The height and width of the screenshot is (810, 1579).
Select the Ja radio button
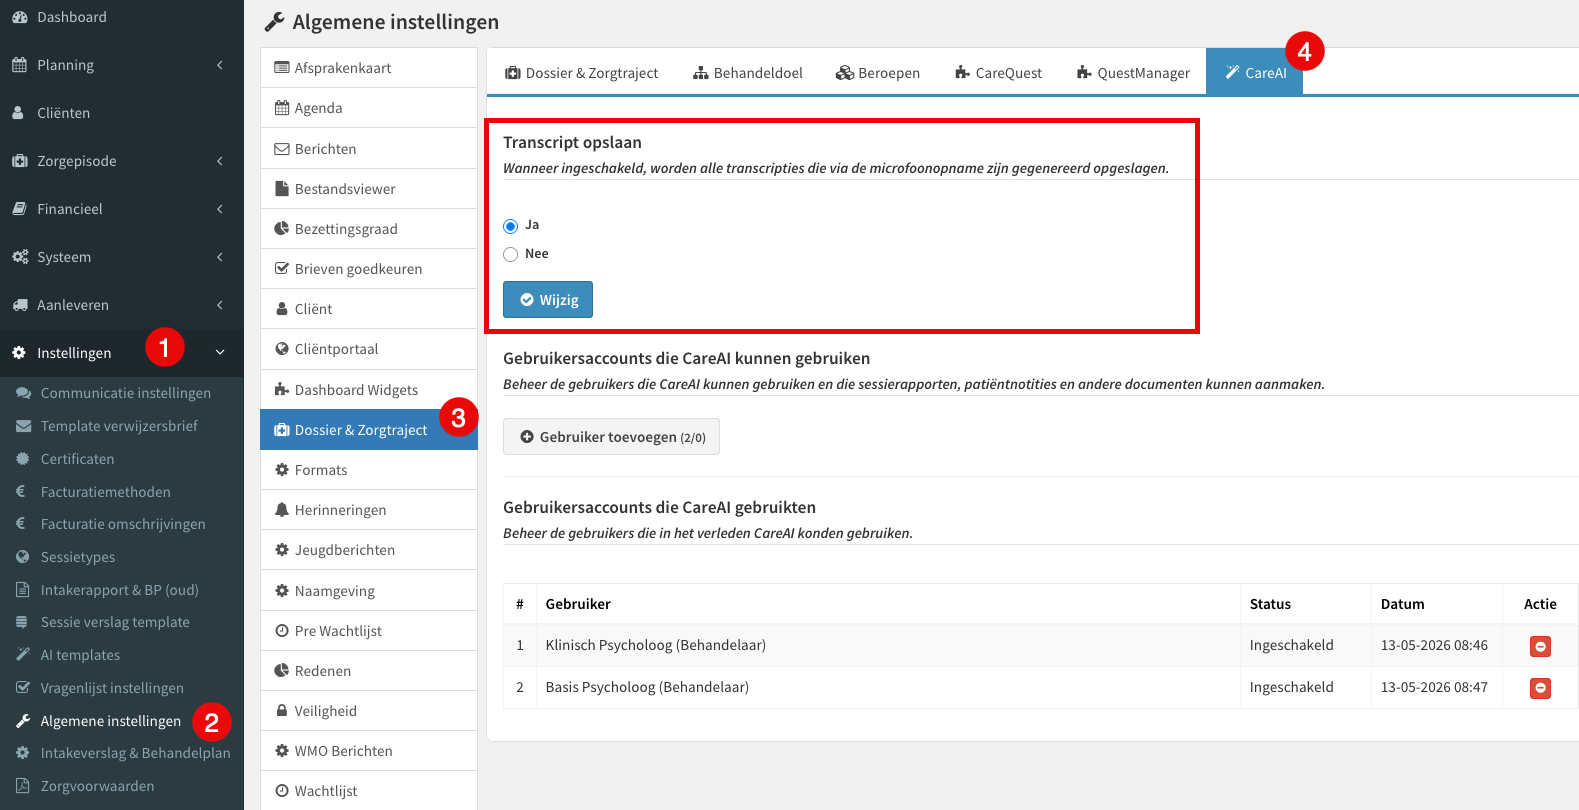click(511, 226)
